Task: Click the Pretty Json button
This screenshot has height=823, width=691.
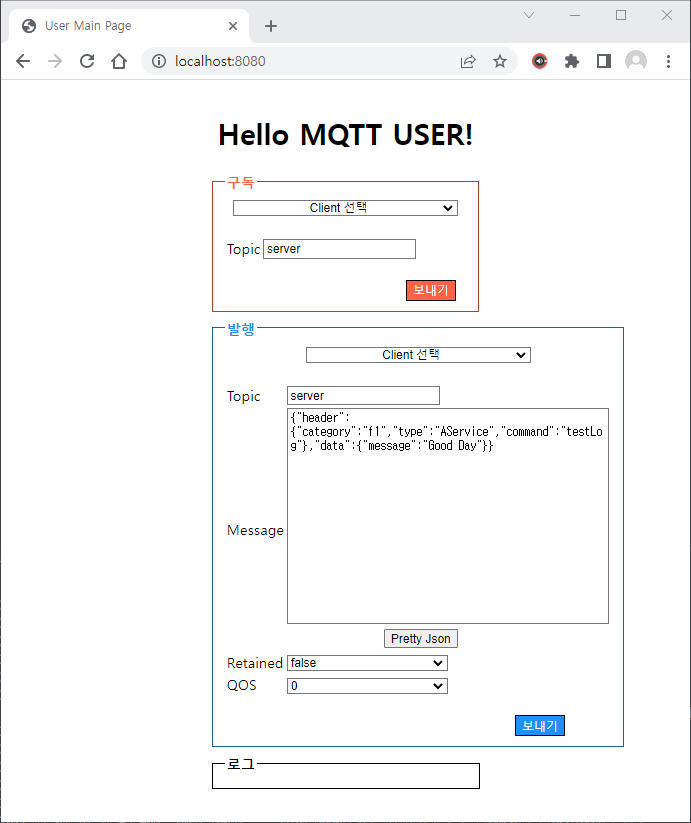Action: [421, 639]
